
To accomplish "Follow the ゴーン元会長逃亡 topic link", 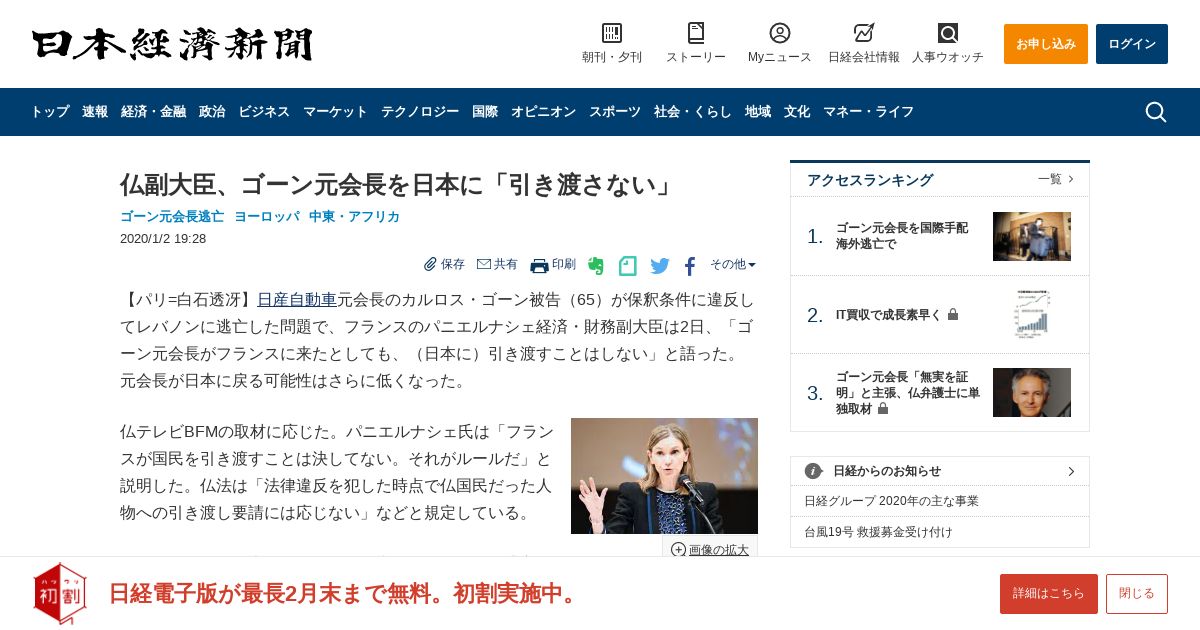I will click(172, 216).
